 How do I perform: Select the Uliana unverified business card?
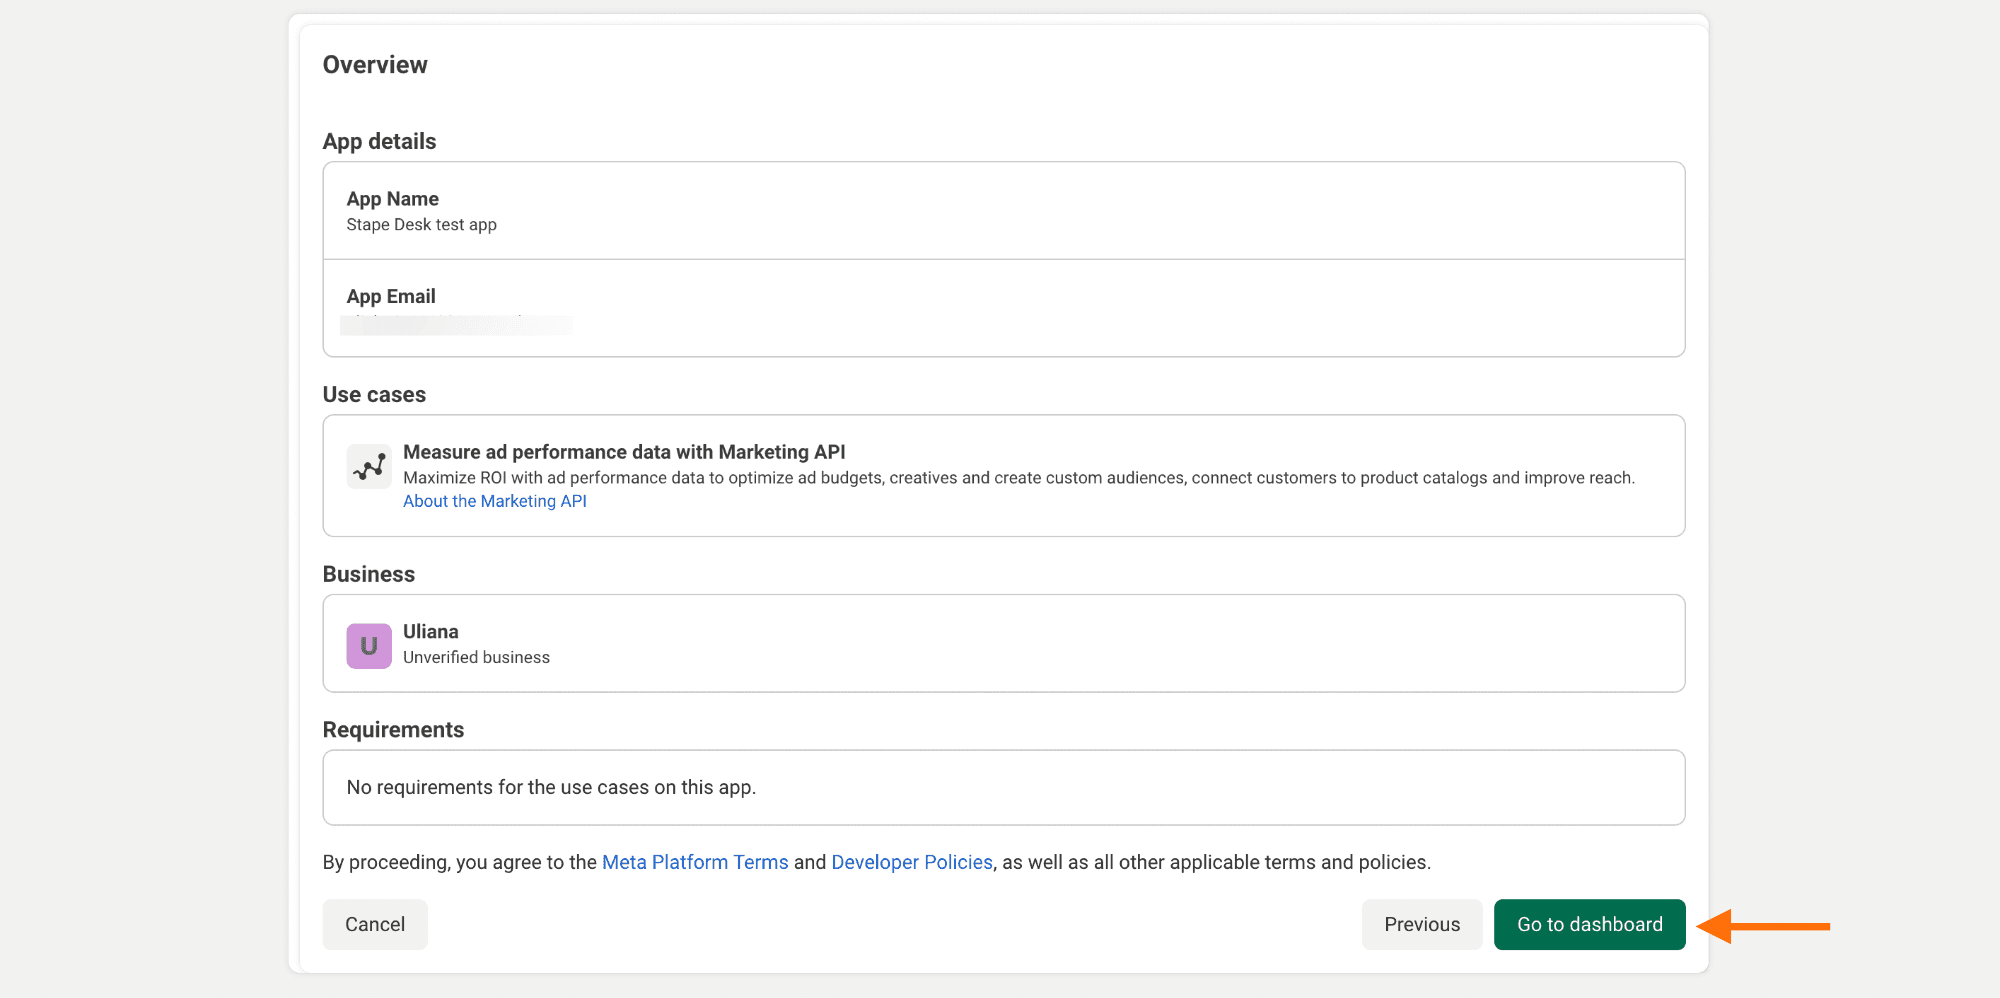point(1003,643)
